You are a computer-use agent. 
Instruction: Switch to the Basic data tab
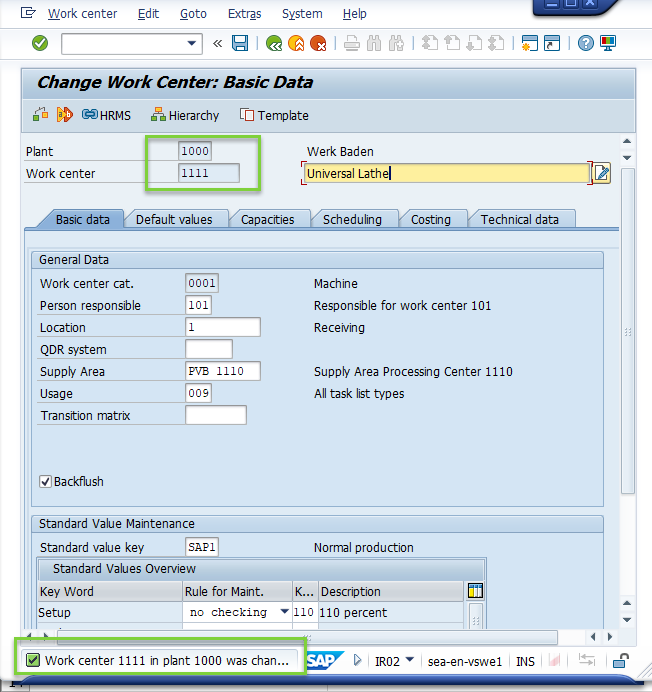pyautogui.click(x=83, y=219)
